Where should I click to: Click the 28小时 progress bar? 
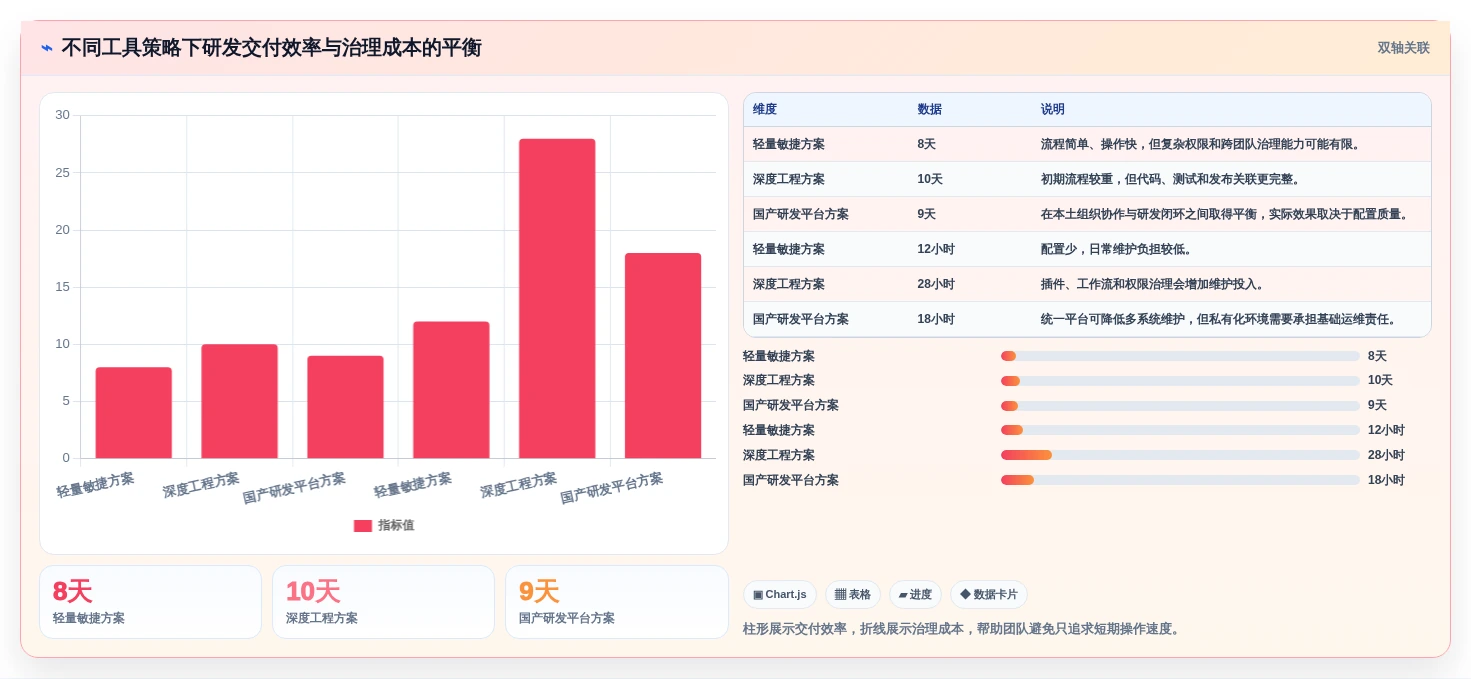pyautogui.click(x=1180, y=455)
